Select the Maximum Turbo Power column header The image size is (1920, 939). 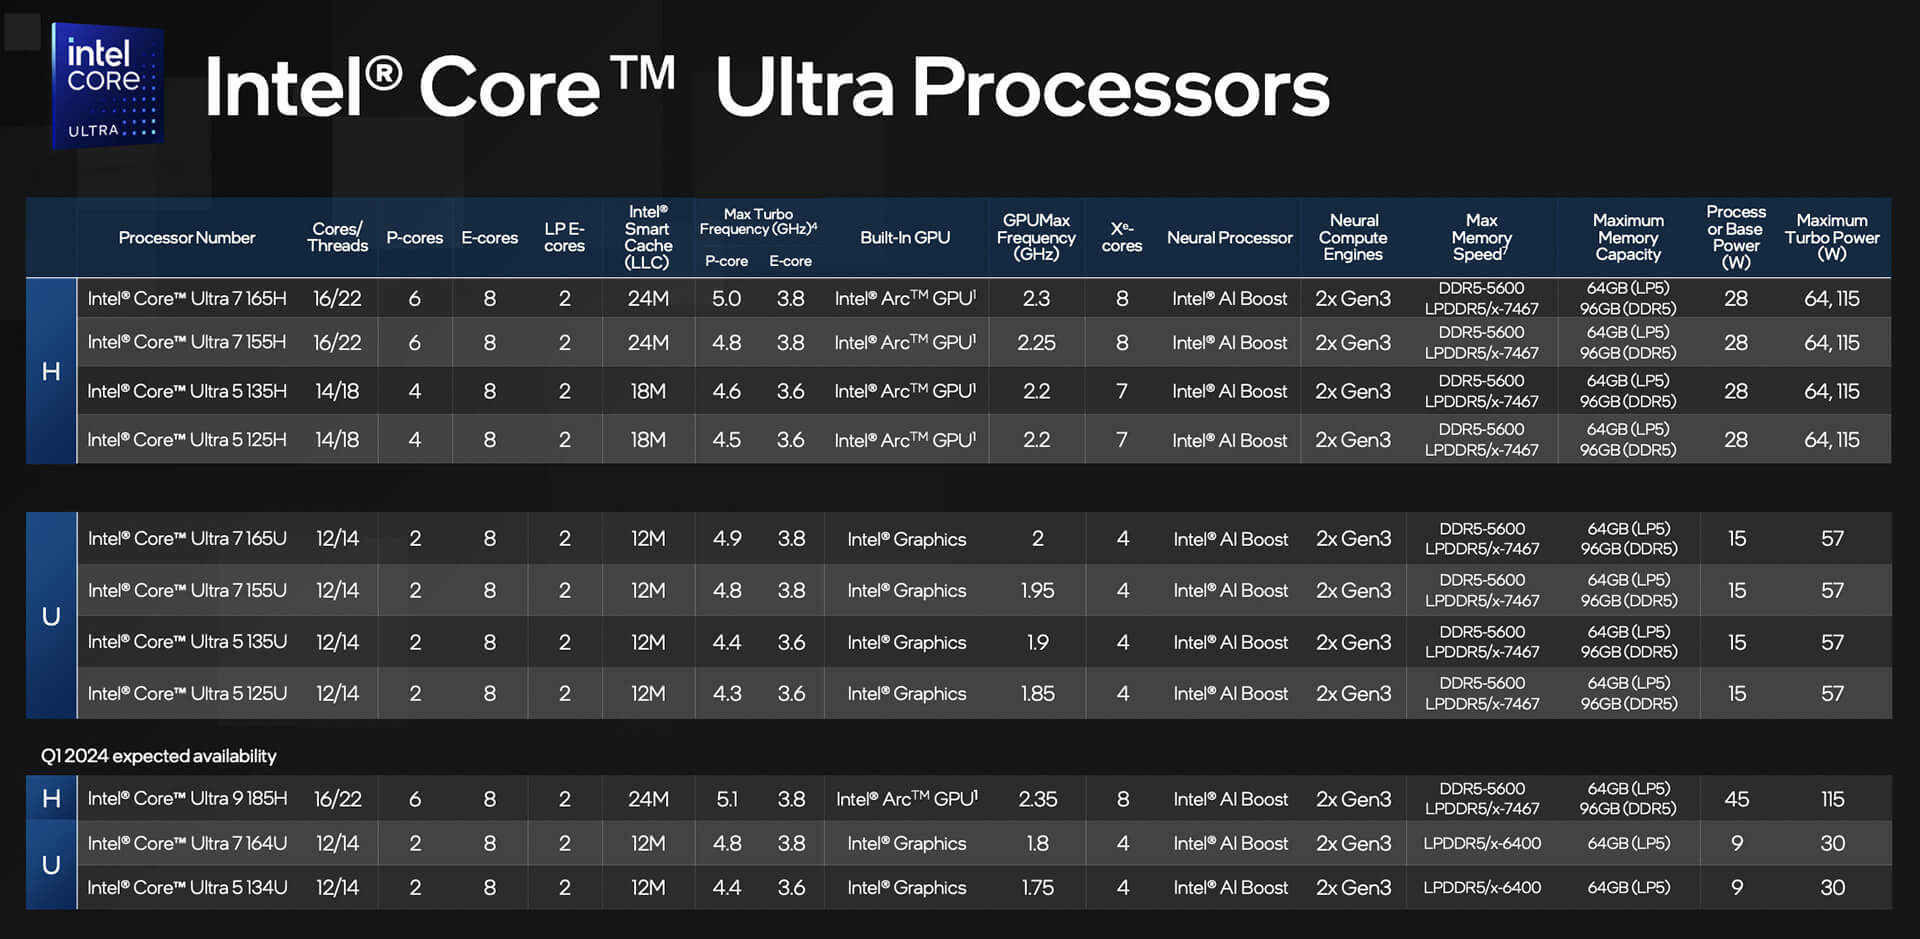[x=1831, y=237]
